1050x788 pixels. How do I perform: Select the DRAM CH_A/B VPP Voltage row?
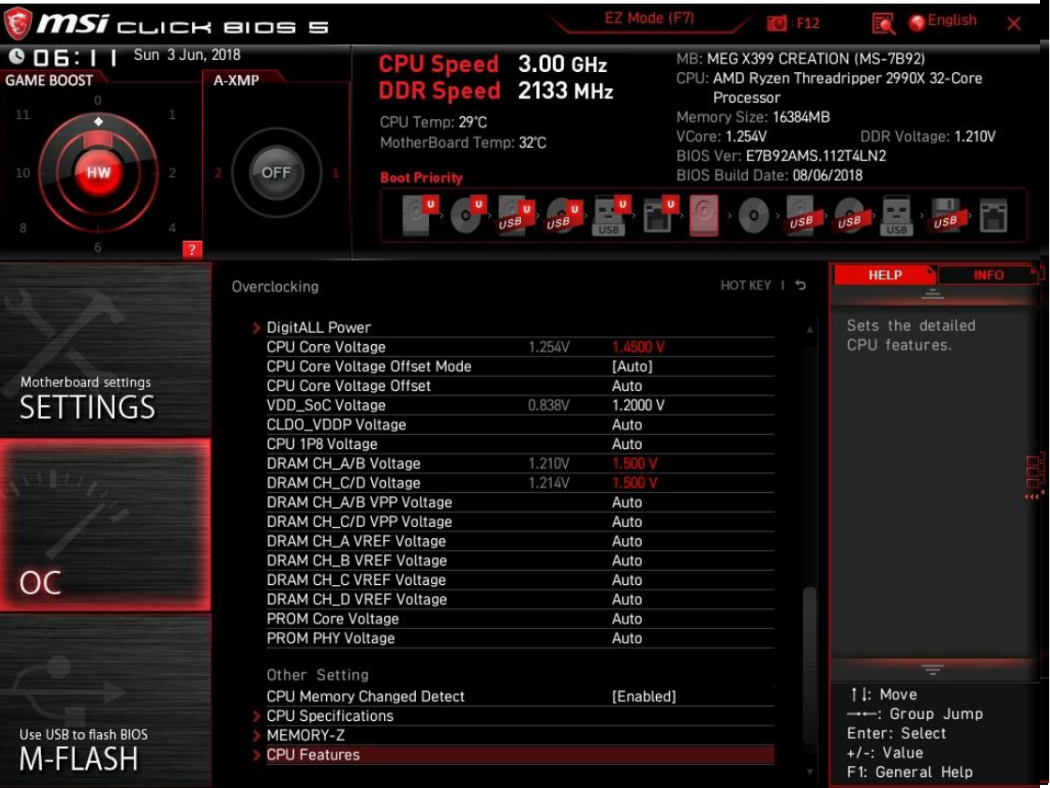(x=520, y=502)
